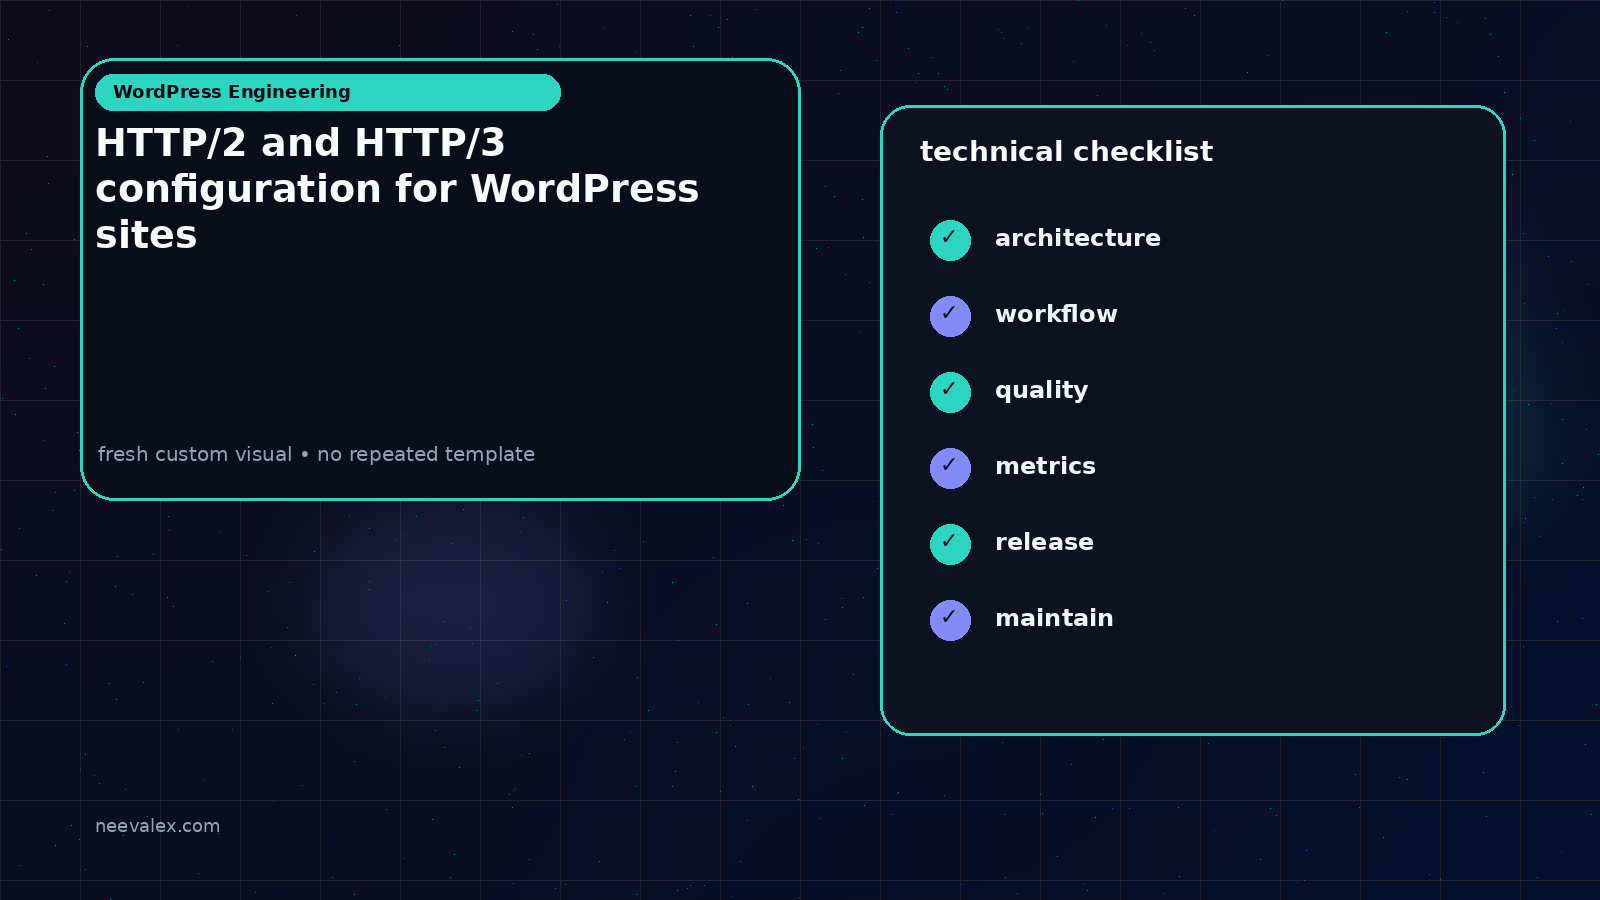
Task: Select the 'maintain' checklist label
Action: point(1054,618)
